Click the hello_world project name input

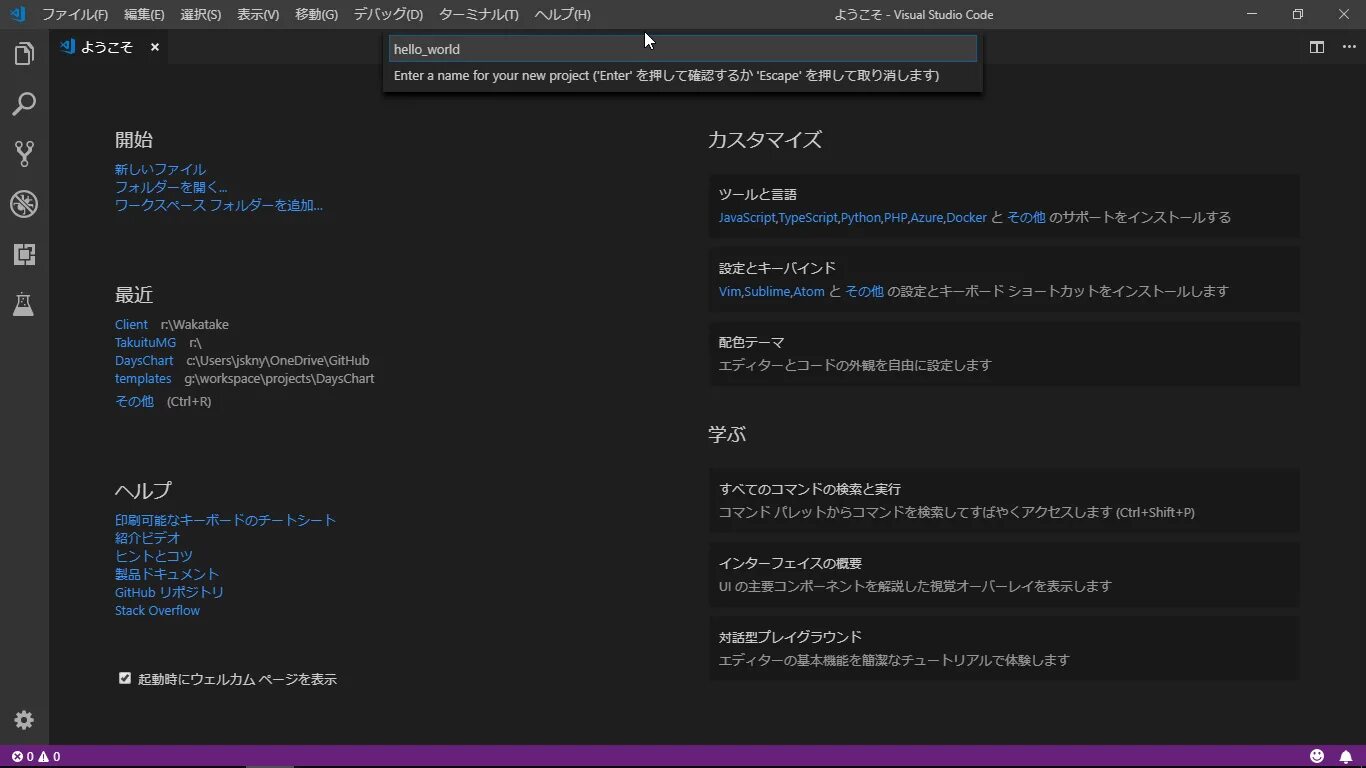683,49
